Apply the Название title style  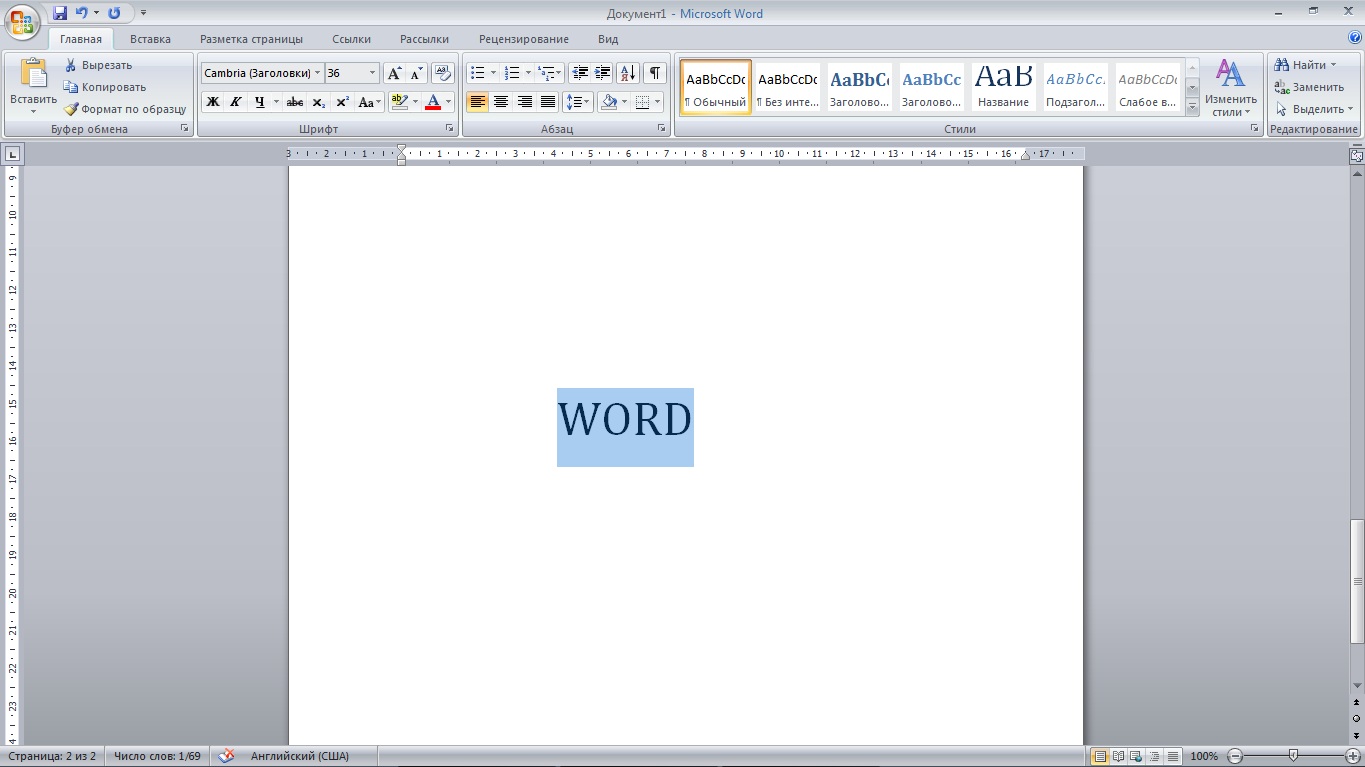tap(1004, 87)
